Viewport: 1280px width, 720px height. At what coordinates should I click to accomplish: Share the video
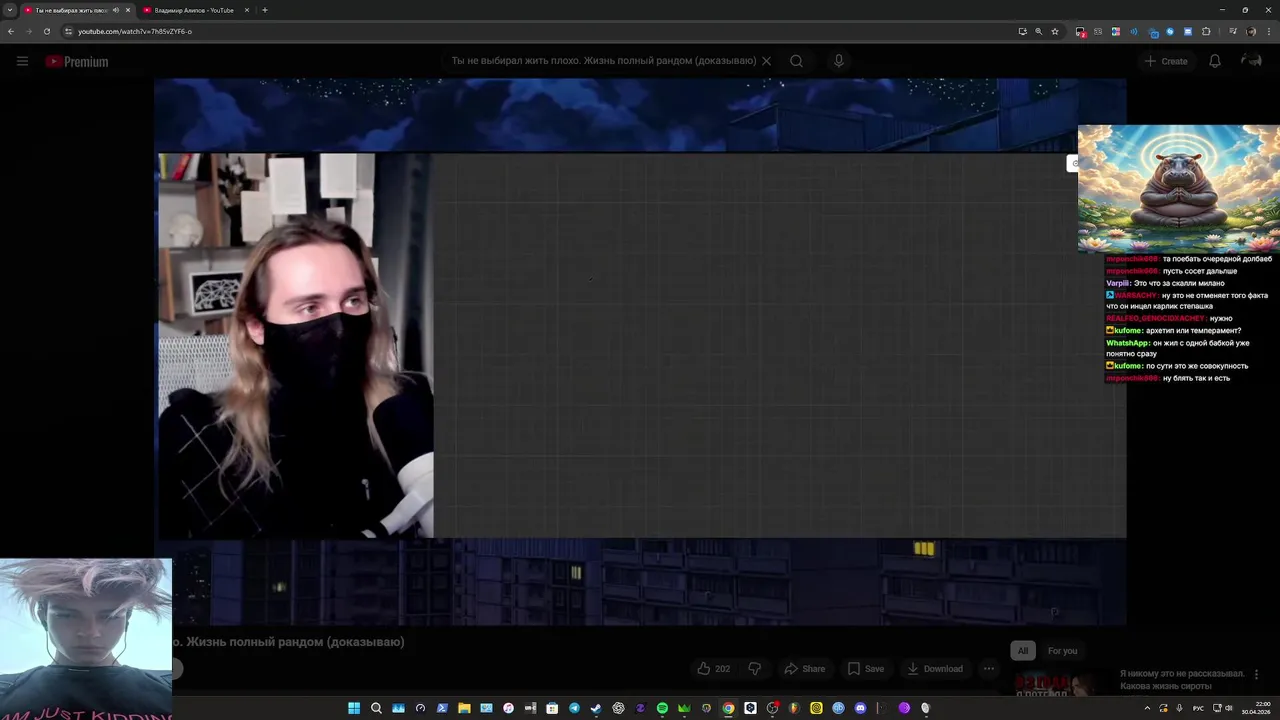click(805, 668)
